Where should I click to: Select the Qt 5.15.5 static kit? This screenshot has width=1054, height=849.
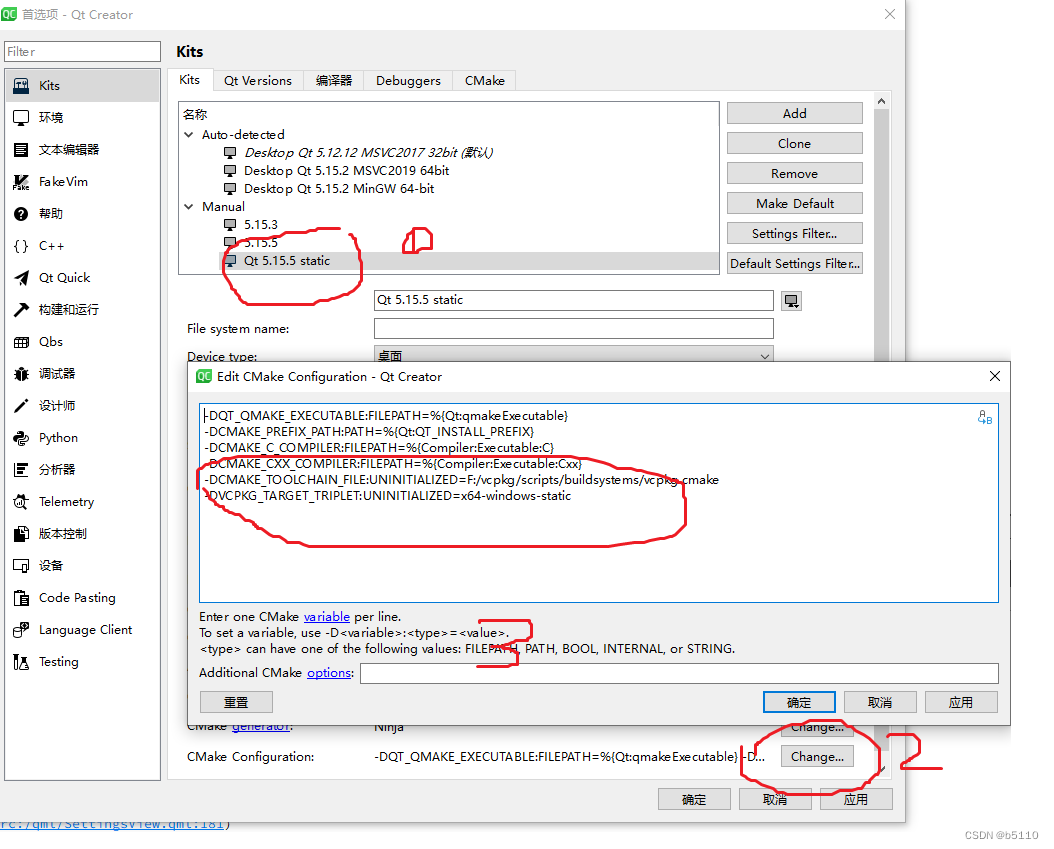point(286,261)
